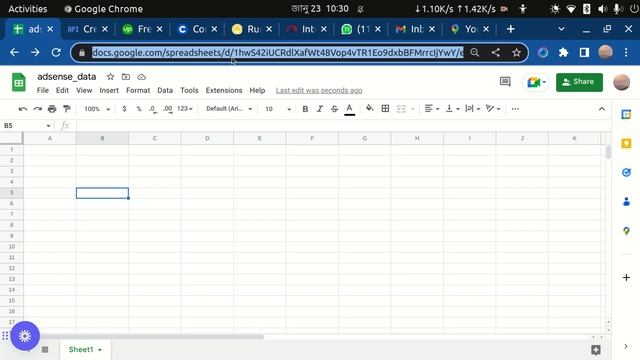Open Tasks side panel icon
Image resolution: width=640 pixels, height=360 pixels.
626,172
